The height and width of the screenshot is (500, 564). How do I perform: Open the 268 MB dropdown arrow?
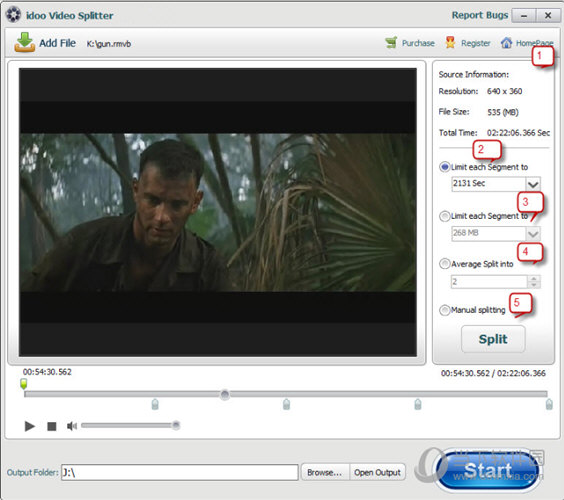[533, 234]
